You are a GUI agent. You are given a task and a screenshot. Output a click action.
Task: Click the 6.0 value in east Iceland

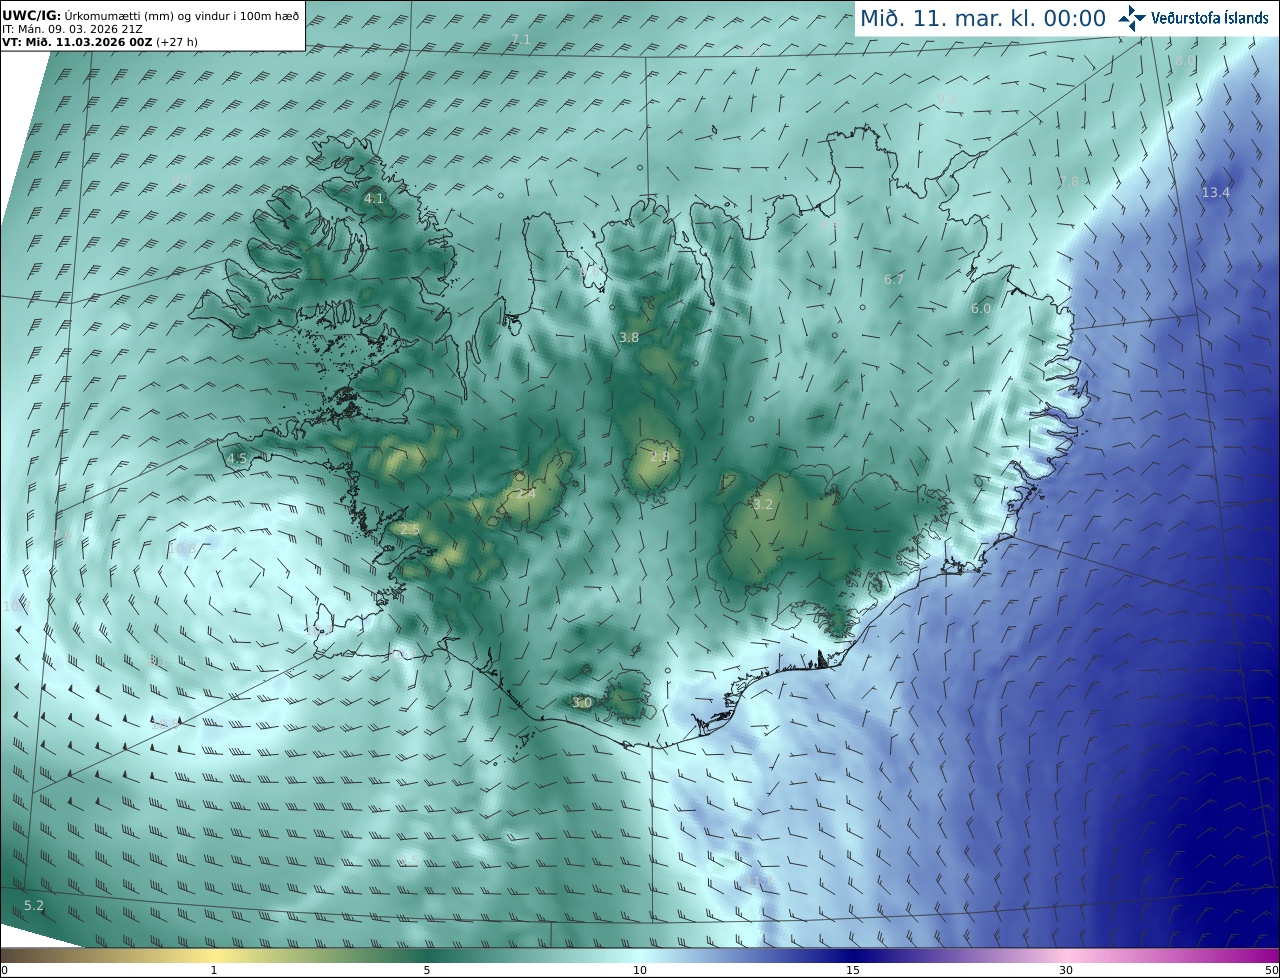click(x=981, y=309)
